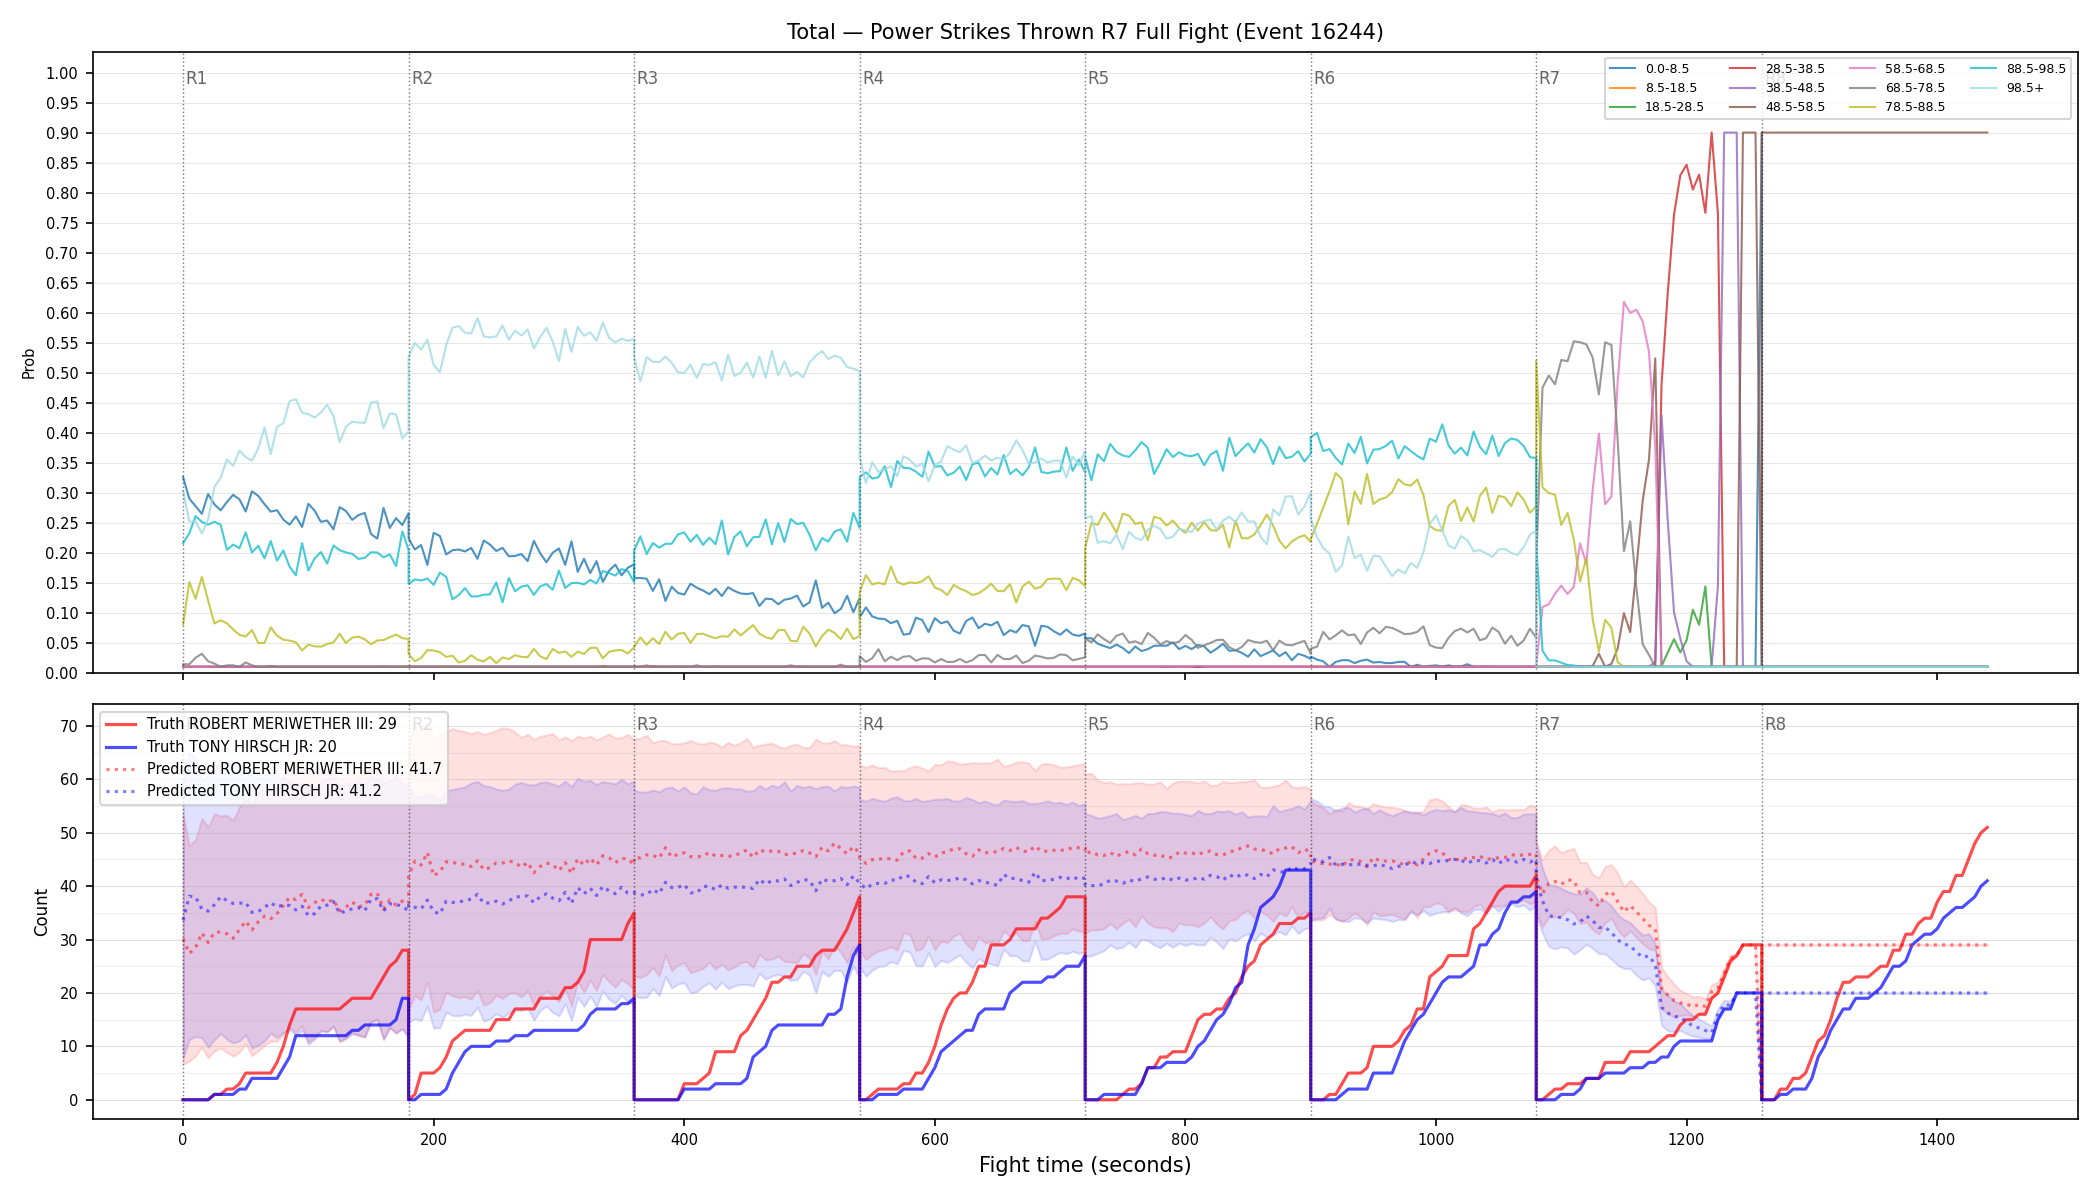2100x1200 pixels.
Task: Select the '48.5-58.5' legend entry
Action: point(1777,107)
